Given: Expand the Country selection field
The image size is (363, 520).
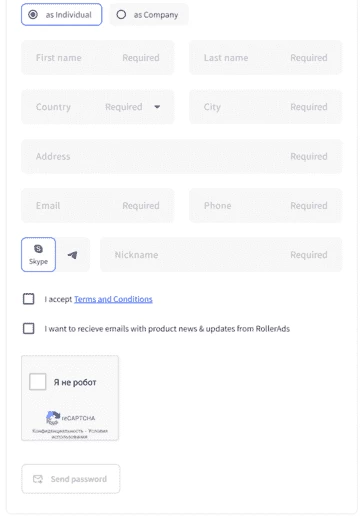Looking at the screenshot, I should tap(98, 107).
